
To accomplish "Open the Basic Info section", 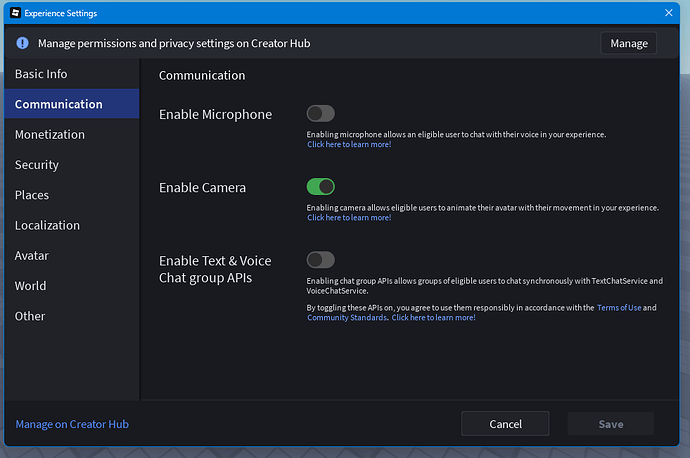I will pos(72,74).
